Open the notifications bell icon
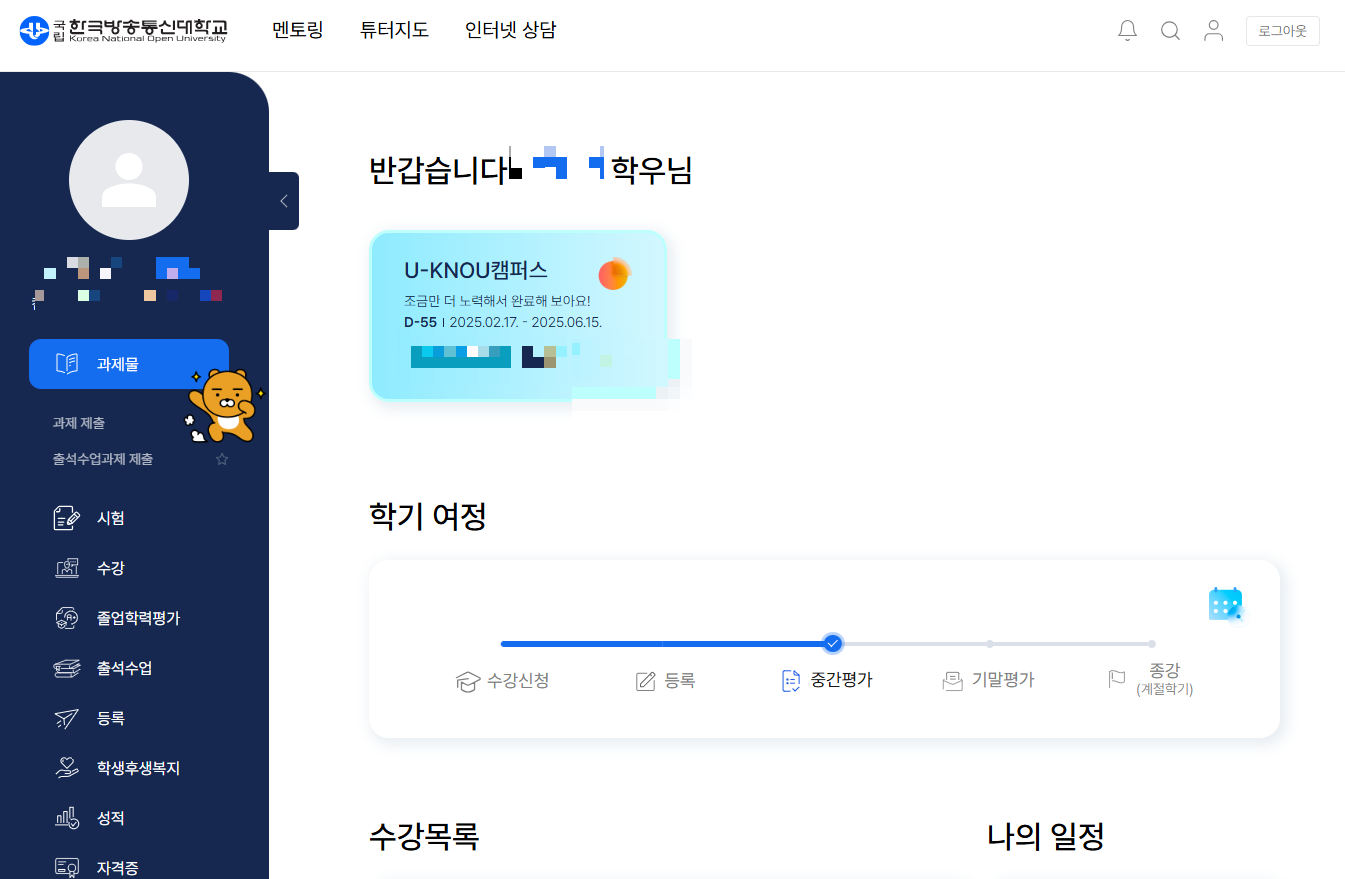Screen dimensions: 1345x879 tap(1127, 31)
